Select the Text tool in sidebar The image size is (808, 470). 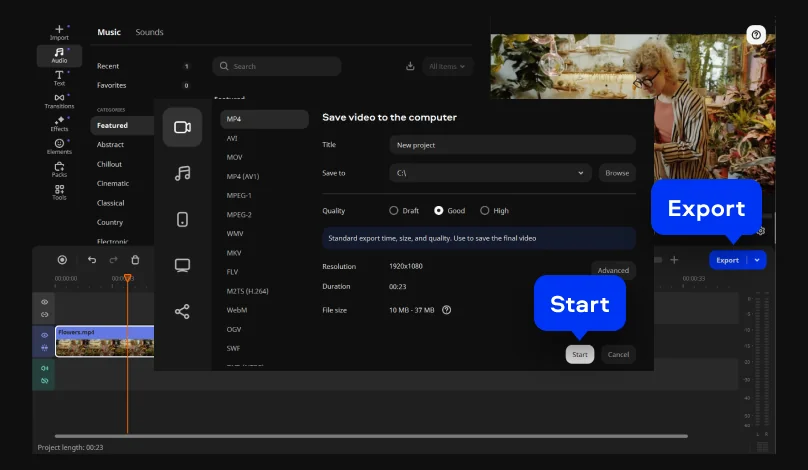[x=59, y=77]
